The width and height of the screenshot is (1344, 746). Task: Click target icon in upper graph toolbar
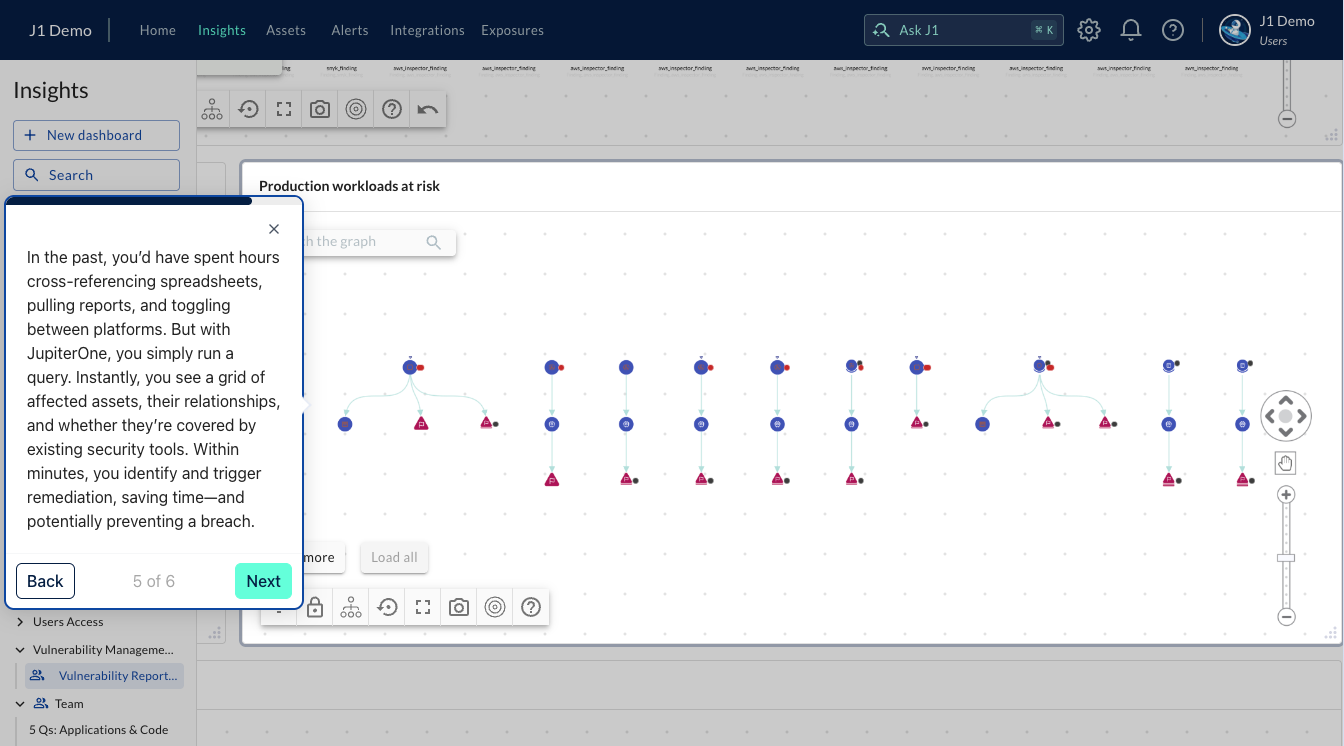click(x=356, y=109)
